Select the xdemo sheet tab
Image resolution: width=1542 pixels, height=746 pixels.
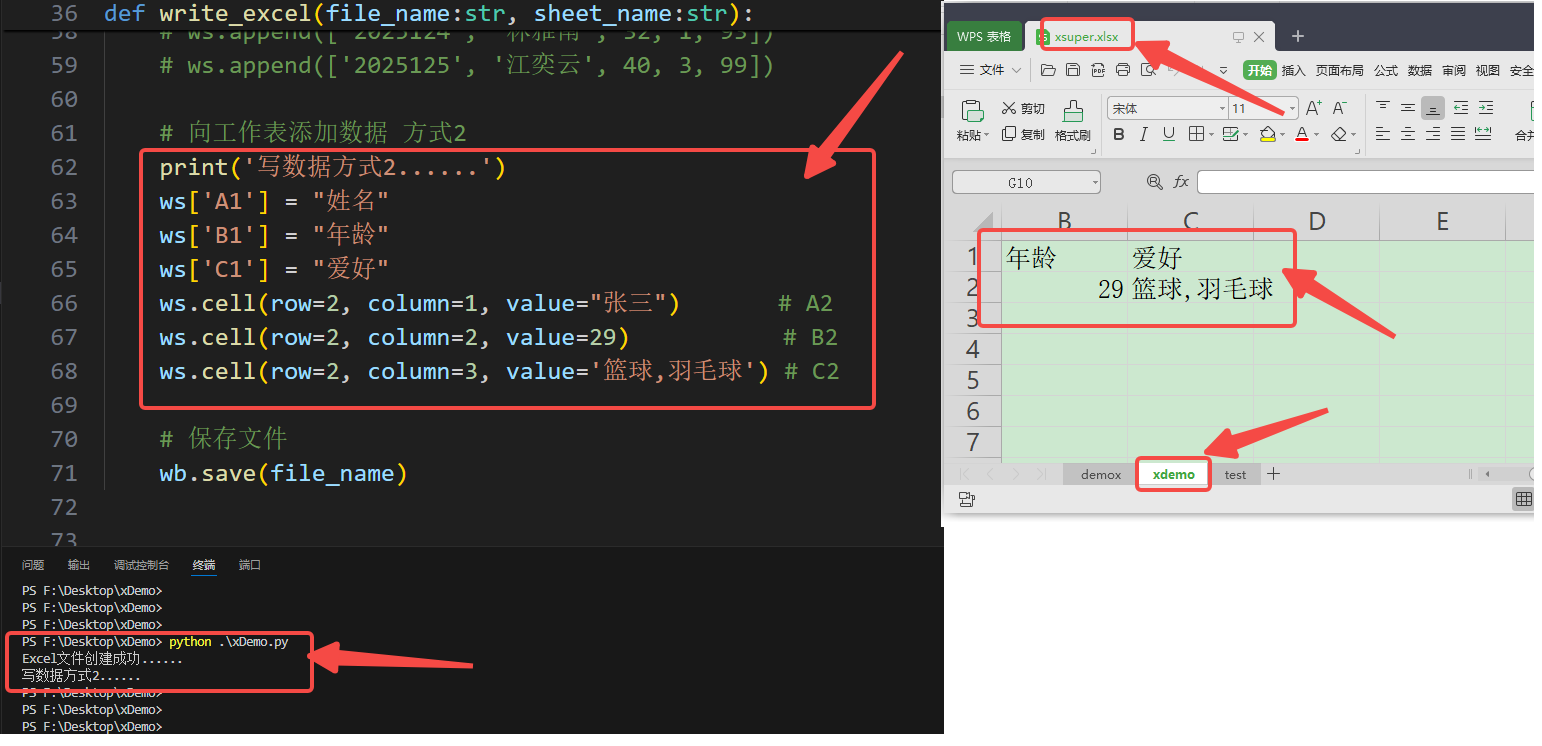(1174, 474)
